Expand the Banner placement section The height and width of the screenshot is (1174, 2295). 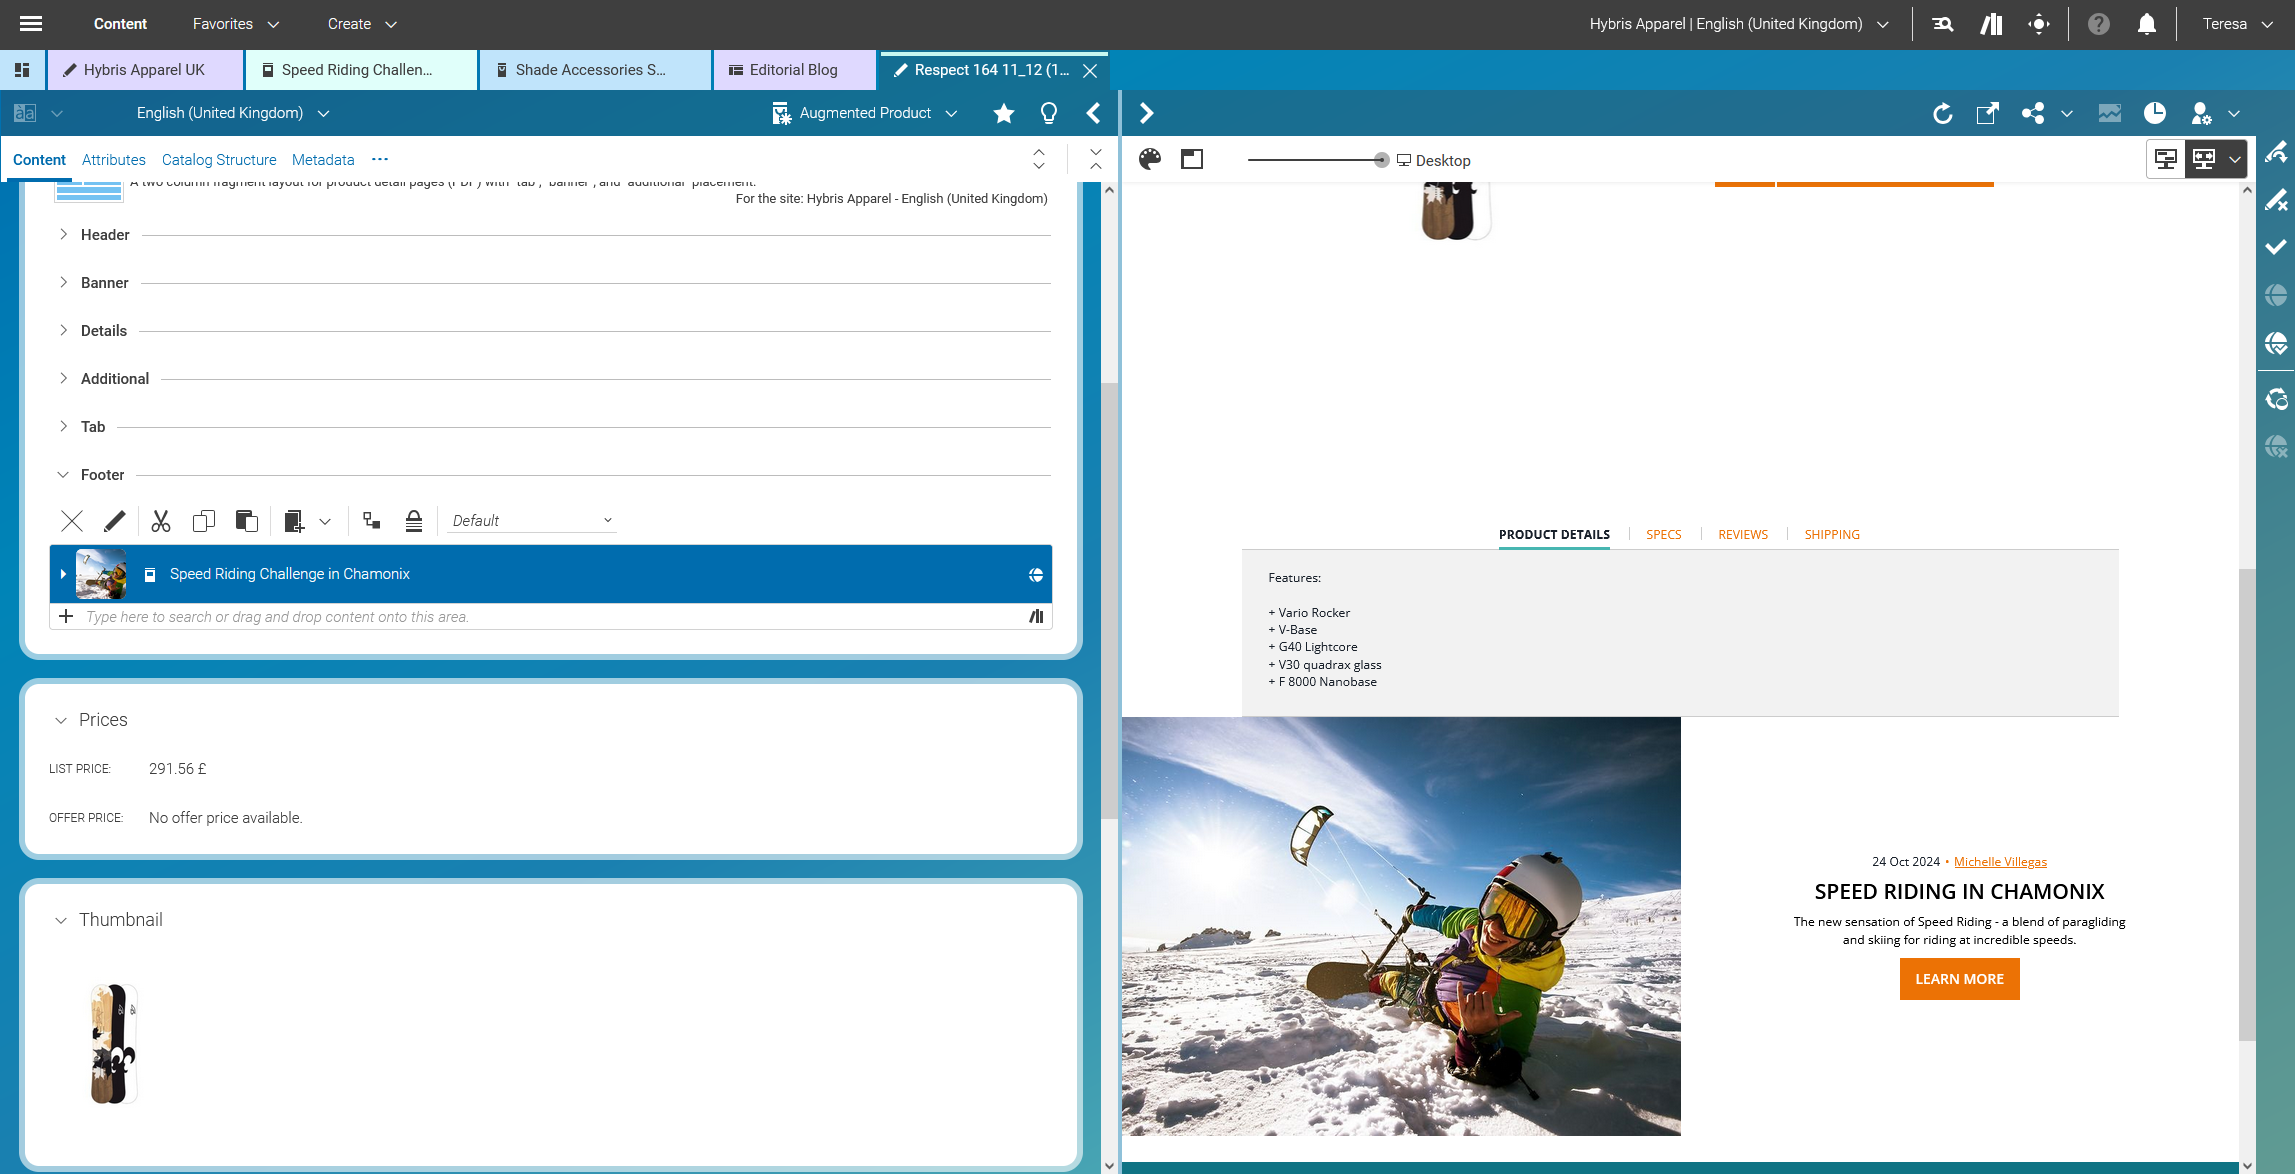click(63, 283)
